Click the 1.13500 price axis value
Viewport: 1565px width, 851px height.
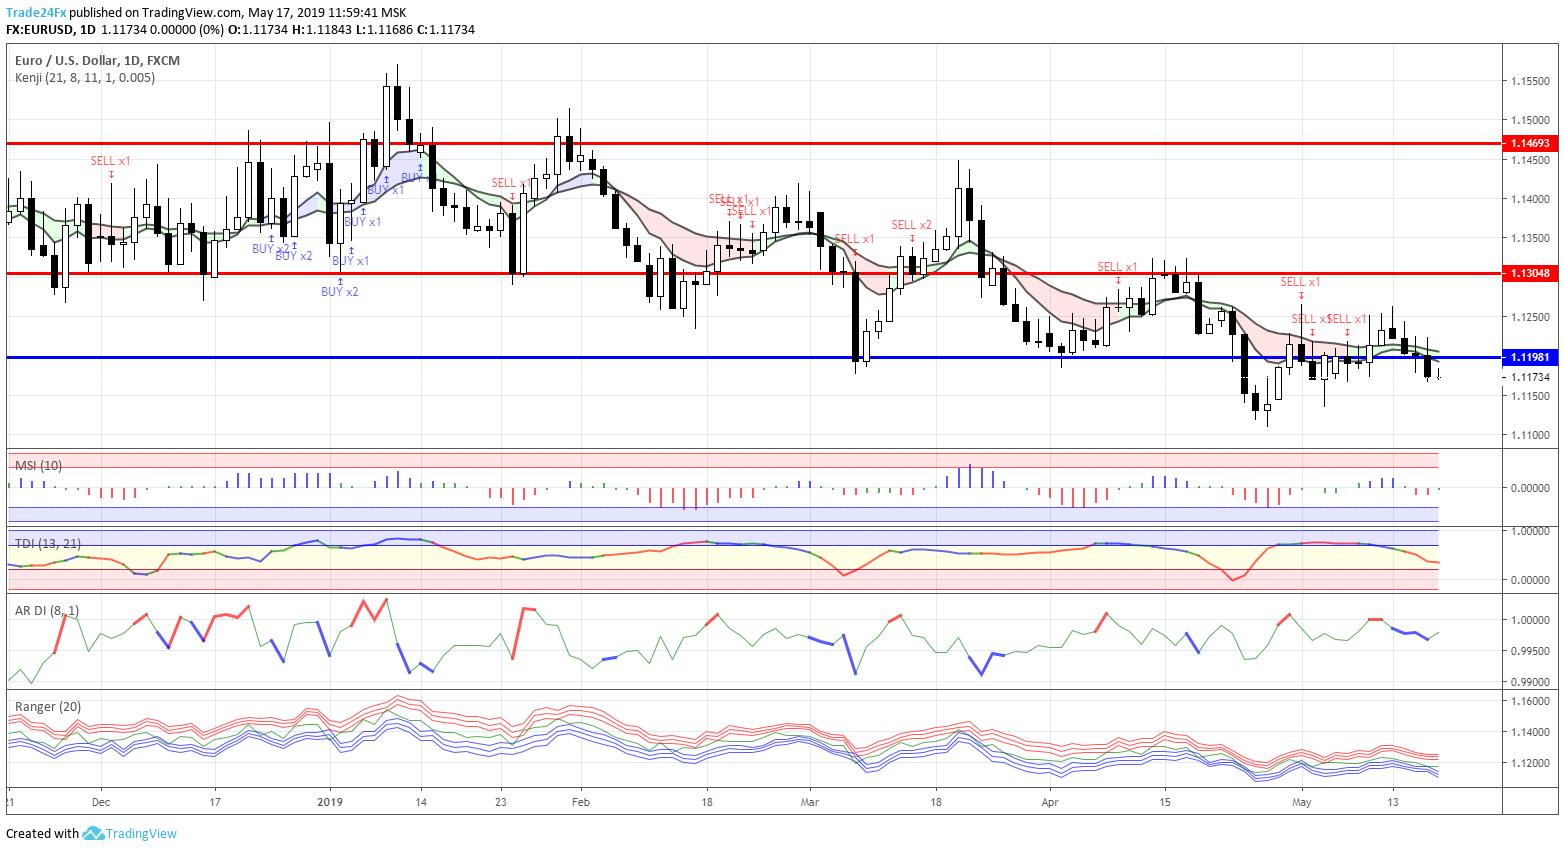click(x=1530, y=238)
